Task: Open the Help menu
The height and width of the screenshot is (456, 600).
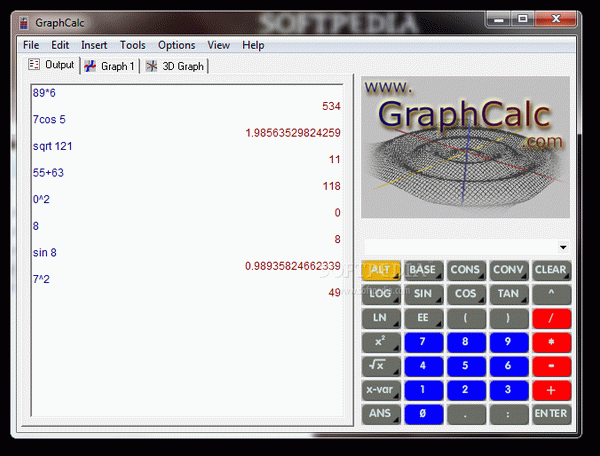Action: 253,45
